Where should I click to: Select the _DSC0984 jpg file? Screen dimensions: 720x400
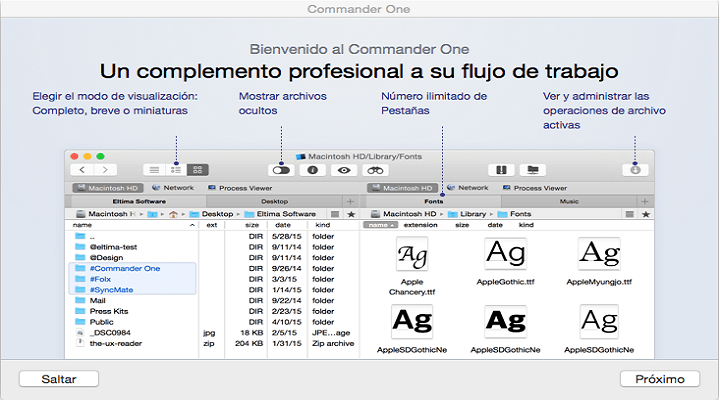[214, 332]
